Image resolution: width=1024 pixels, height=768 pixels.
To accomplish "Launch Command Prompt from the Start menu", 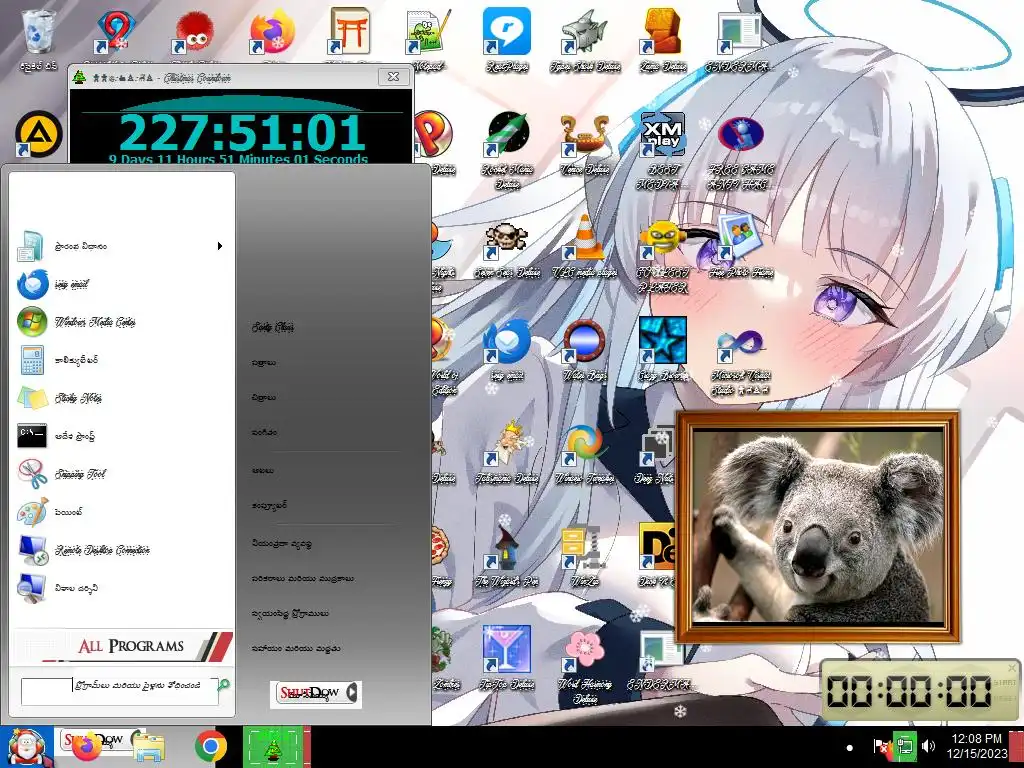I will click(122, 436).
